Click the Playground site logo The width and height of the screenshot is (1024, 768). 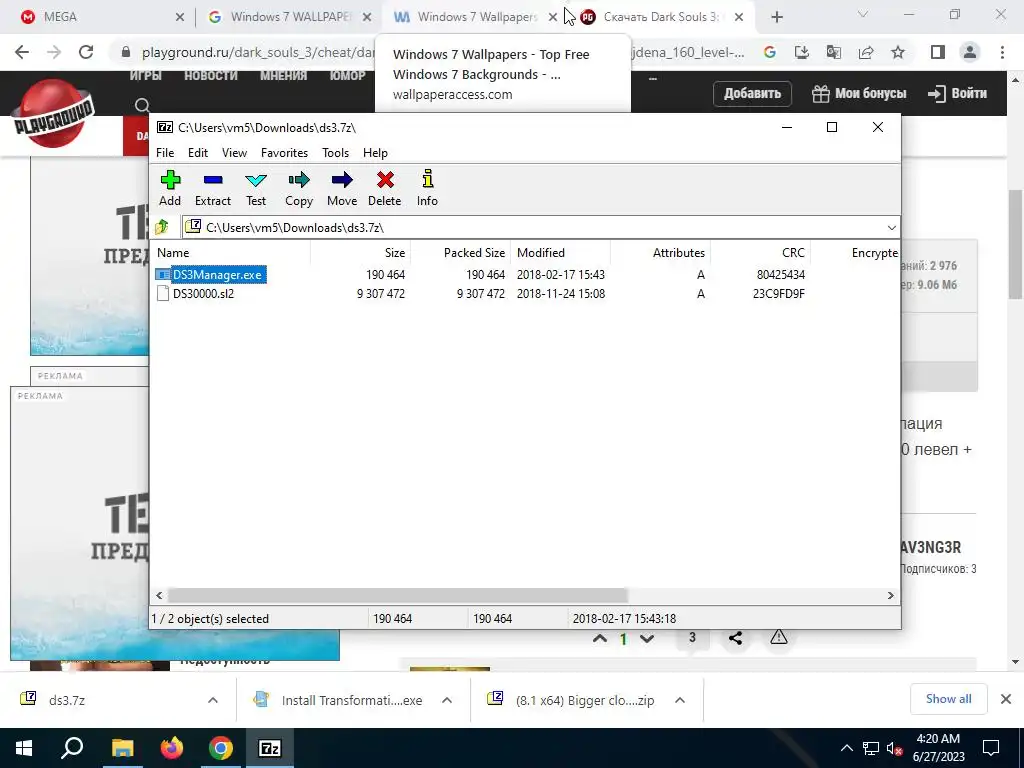tap(54, 114)
